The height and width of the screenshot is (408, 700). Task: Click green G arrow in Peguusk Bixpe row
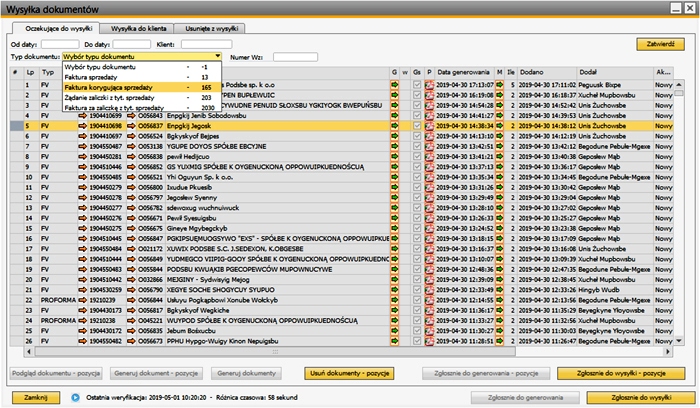pos(394,85)
